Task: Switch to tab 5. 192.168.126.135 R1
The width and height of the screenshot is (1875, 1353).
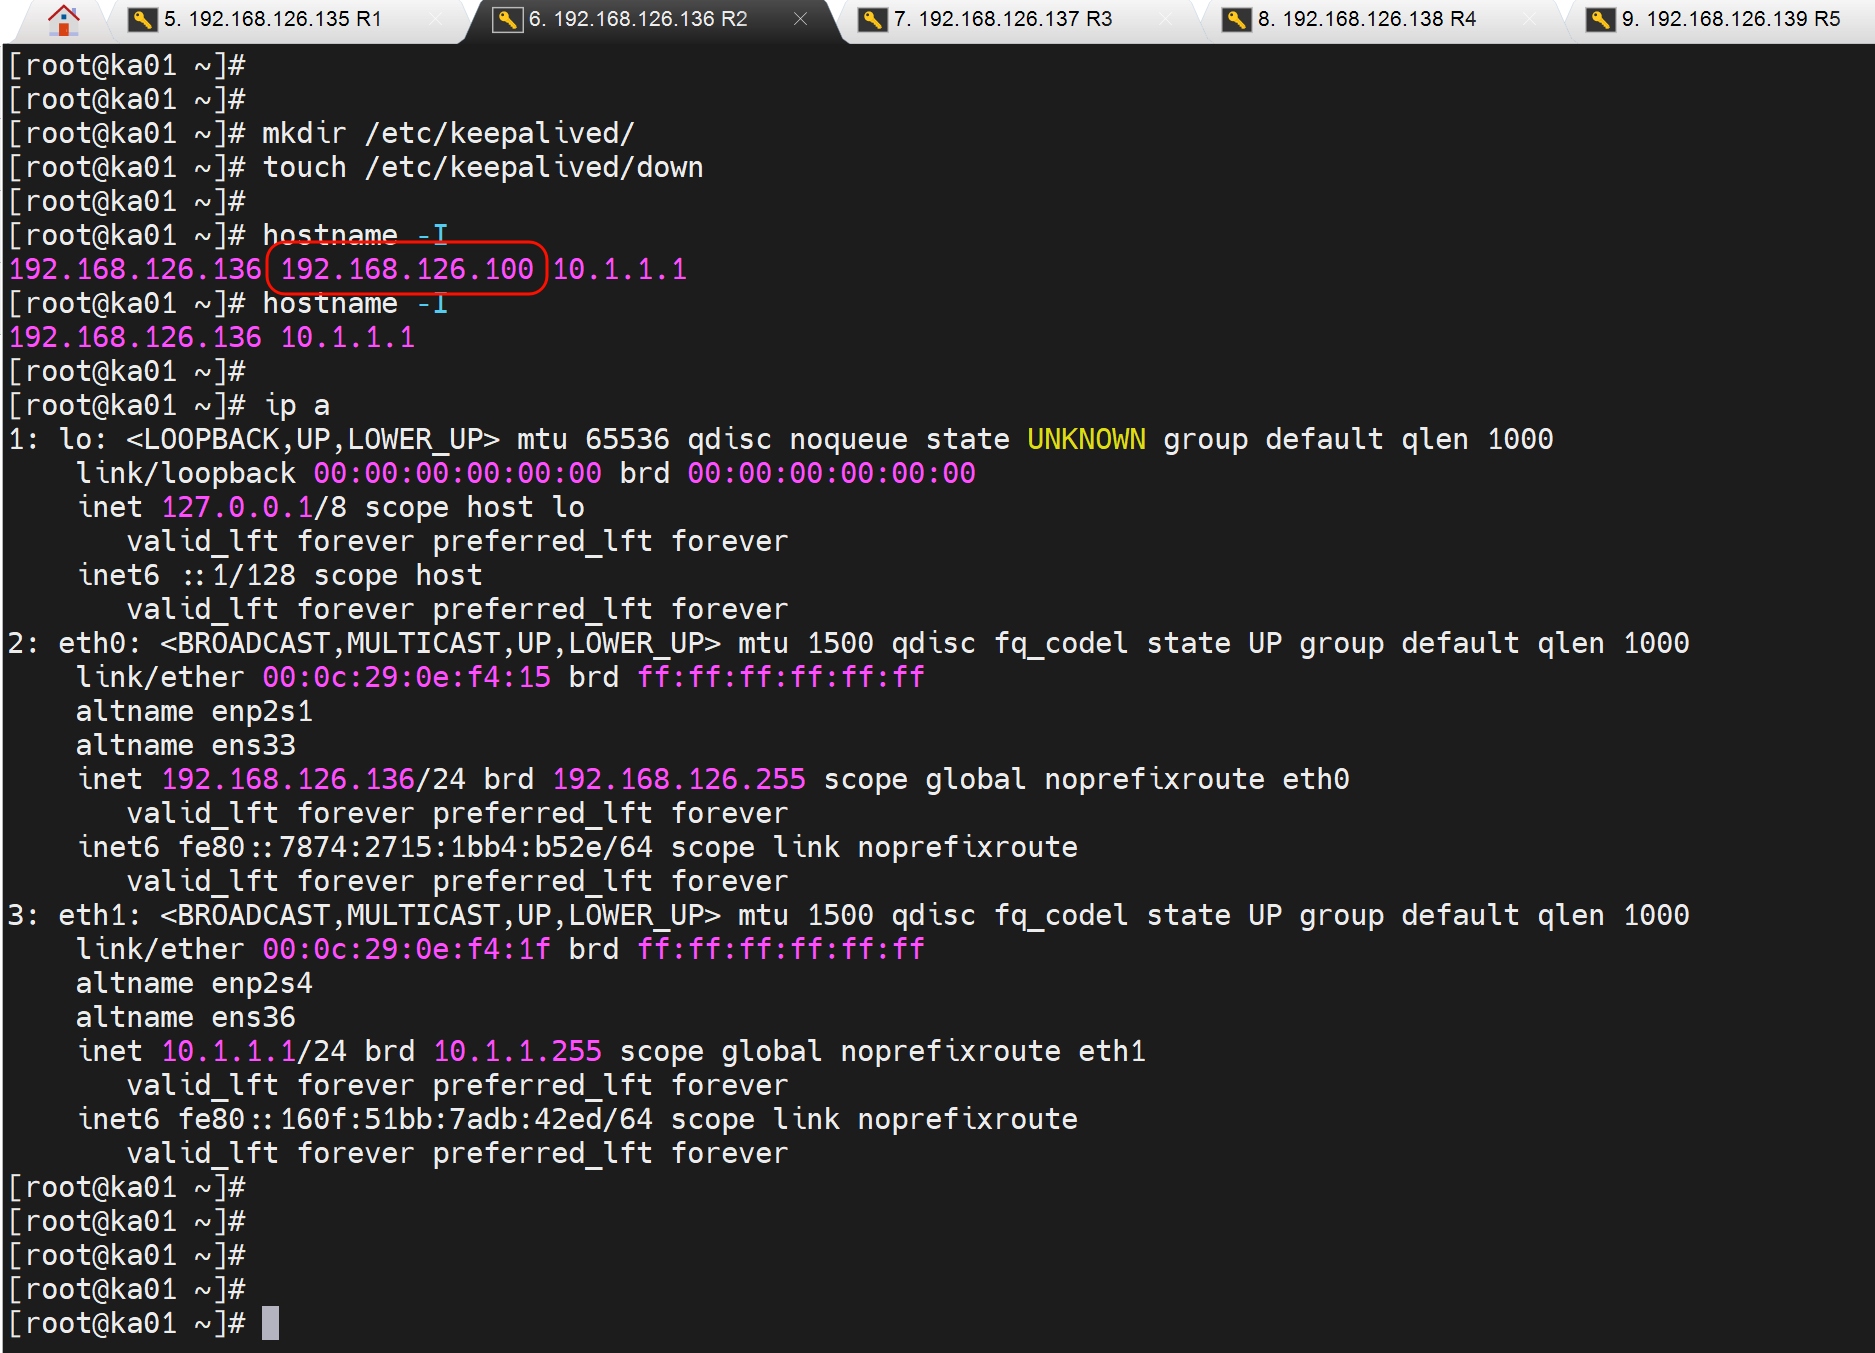Action: (270, 18)
